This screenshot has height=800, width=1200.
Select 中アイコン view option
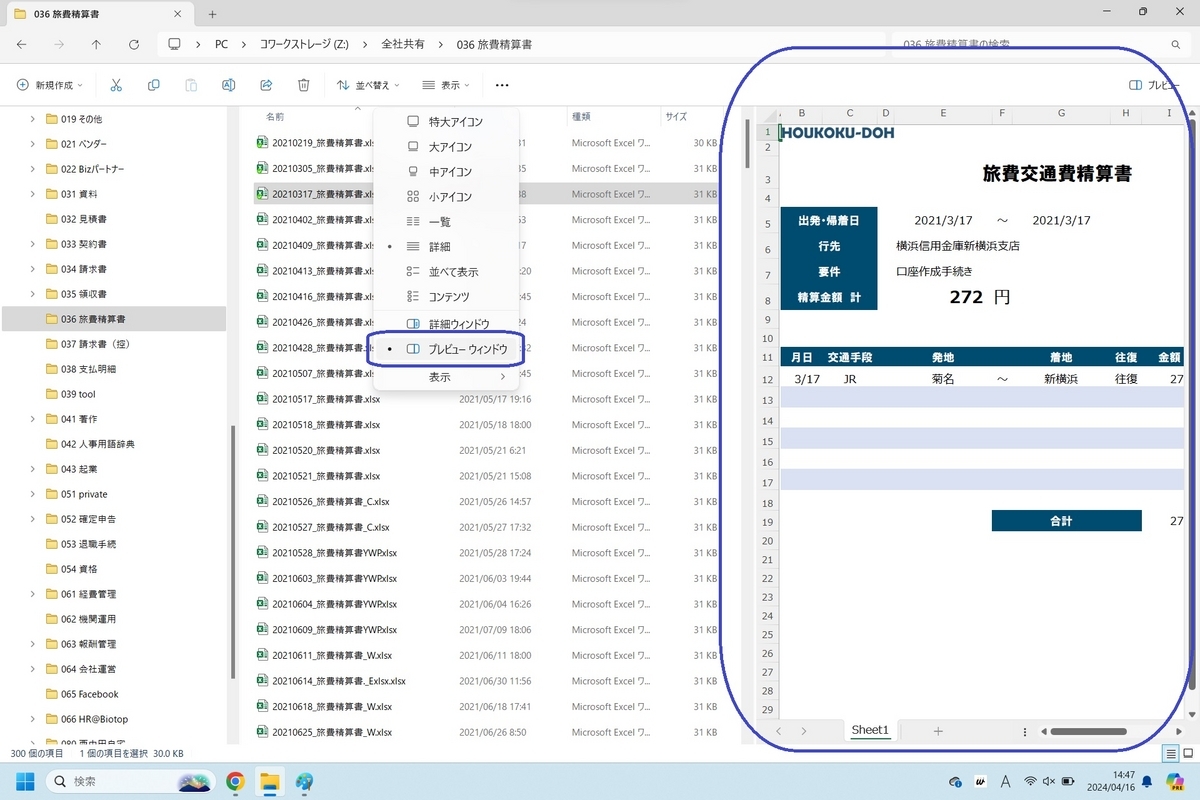coord(446,171)
